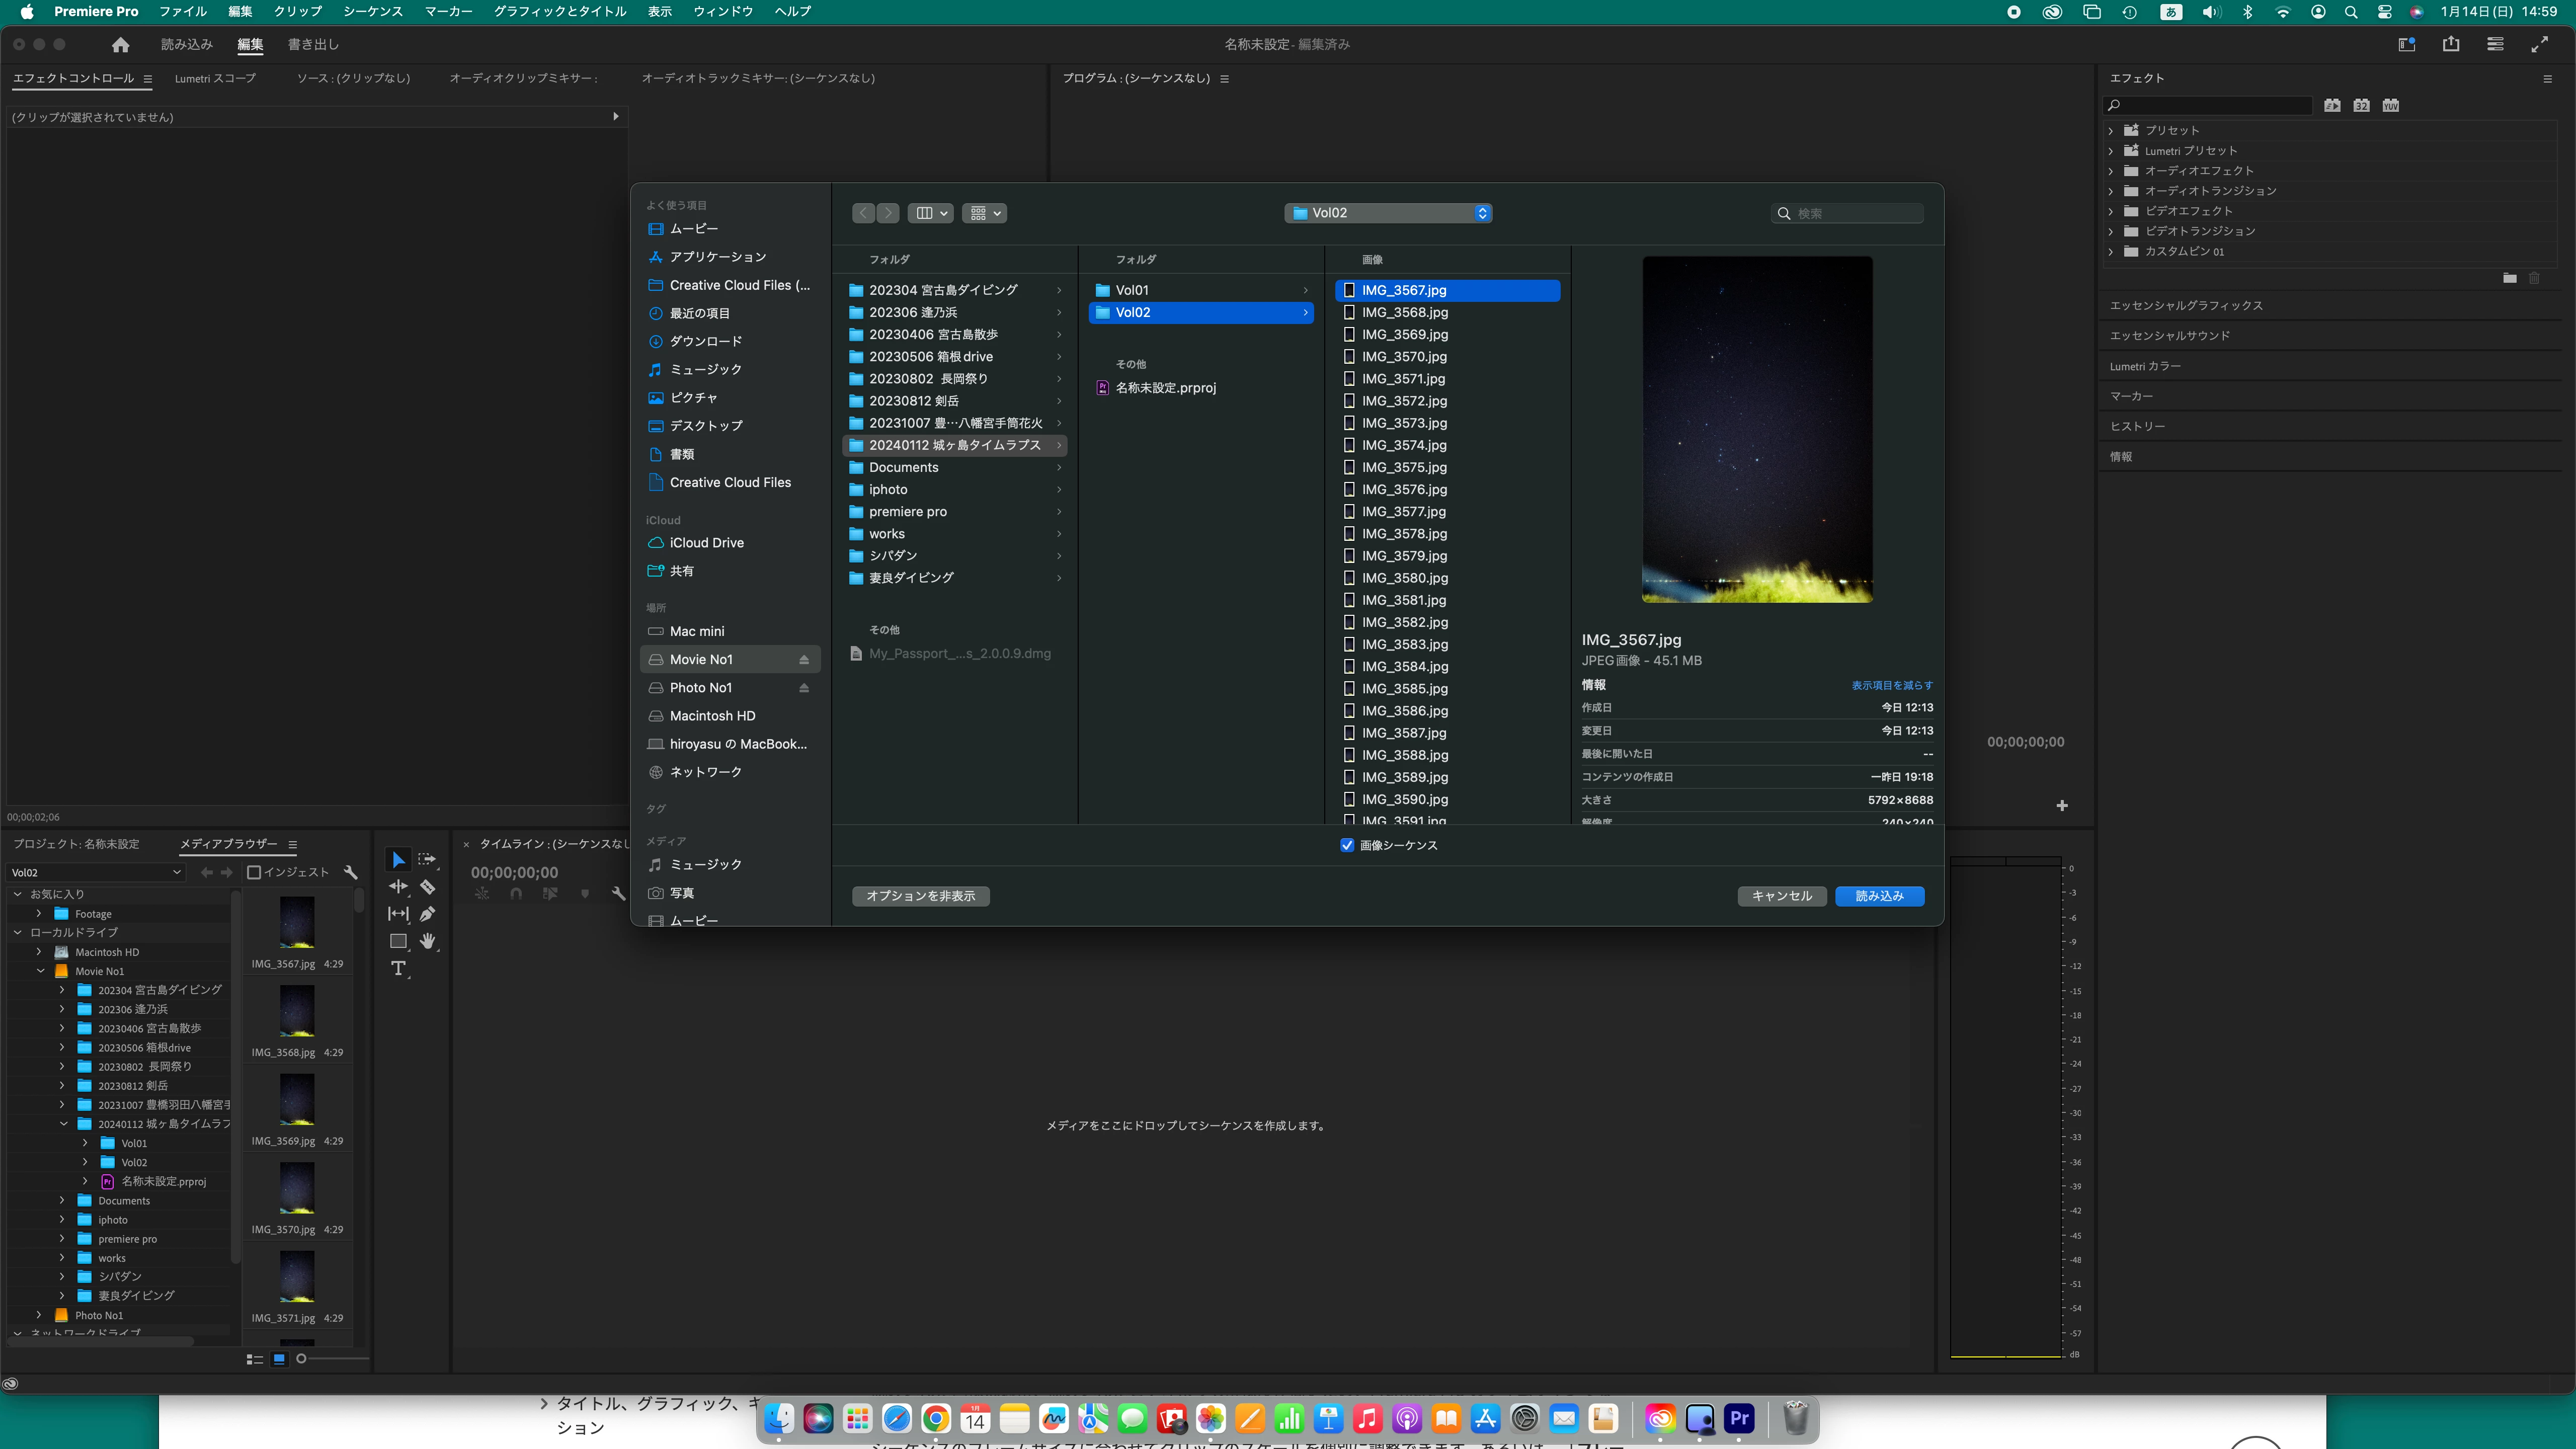
Task: Click the オプションを非表示 button
Action: [920, 896]
